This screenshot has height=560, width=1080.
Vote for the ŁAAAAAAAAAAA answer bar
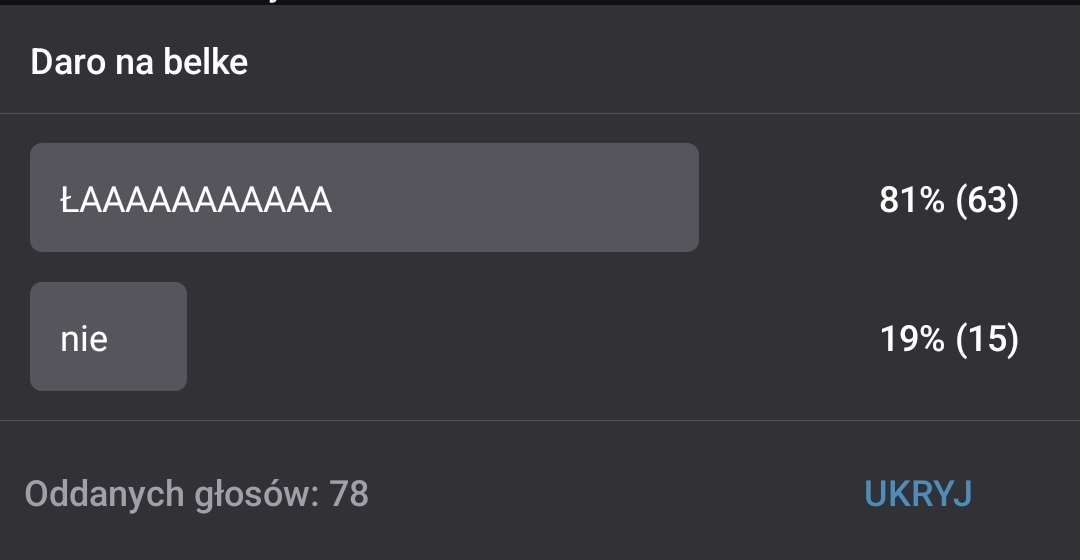click(x=364, y=198)
